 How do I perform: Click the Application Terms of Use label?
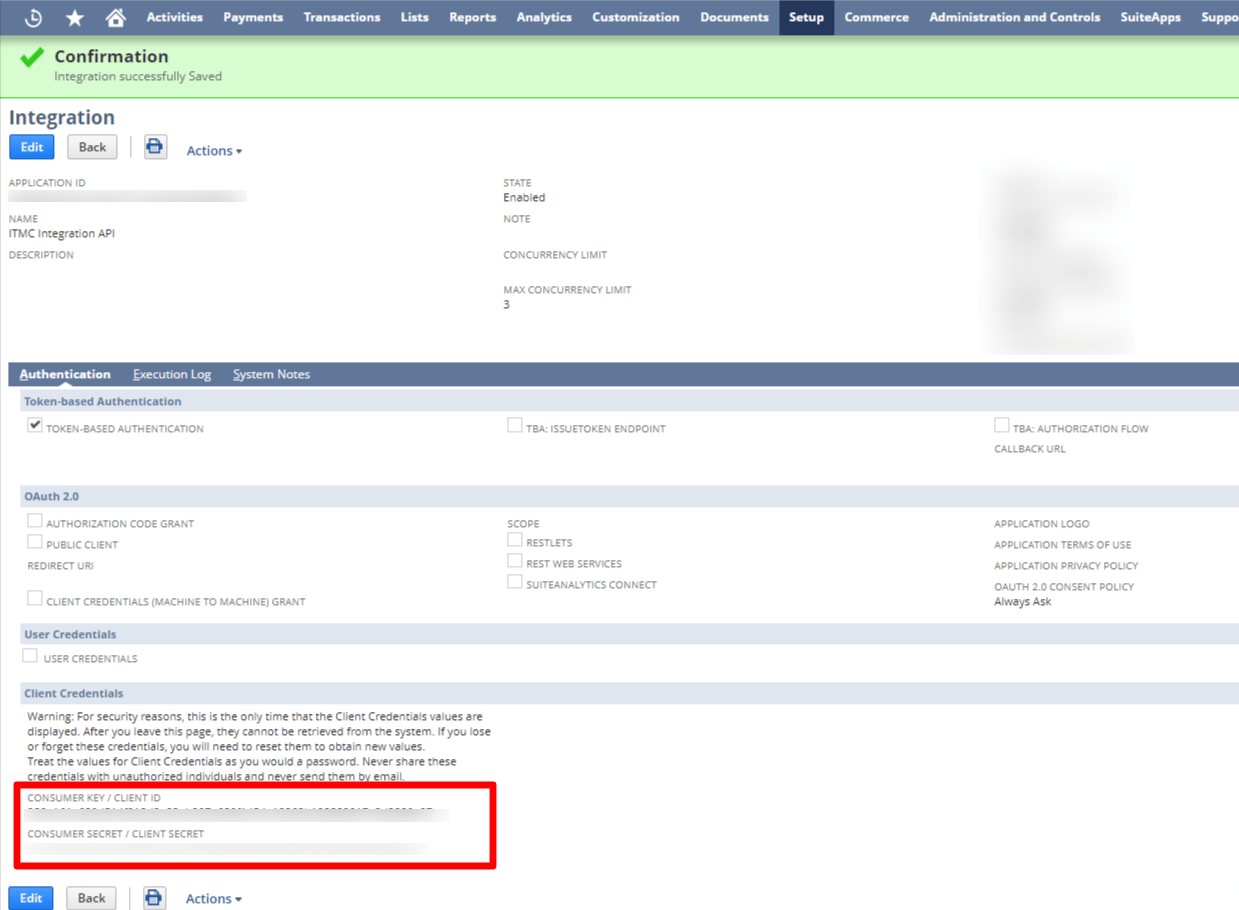coord(1063,545)
